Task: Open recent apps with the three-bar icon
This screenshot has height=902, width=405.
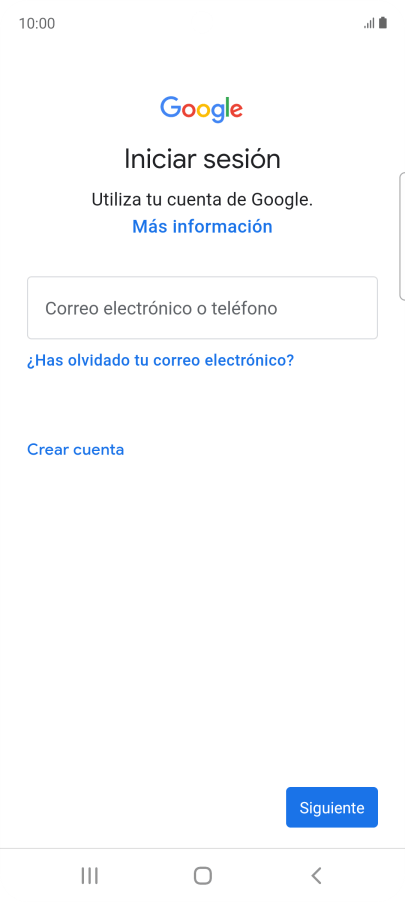Action: (x=89, y=876)
